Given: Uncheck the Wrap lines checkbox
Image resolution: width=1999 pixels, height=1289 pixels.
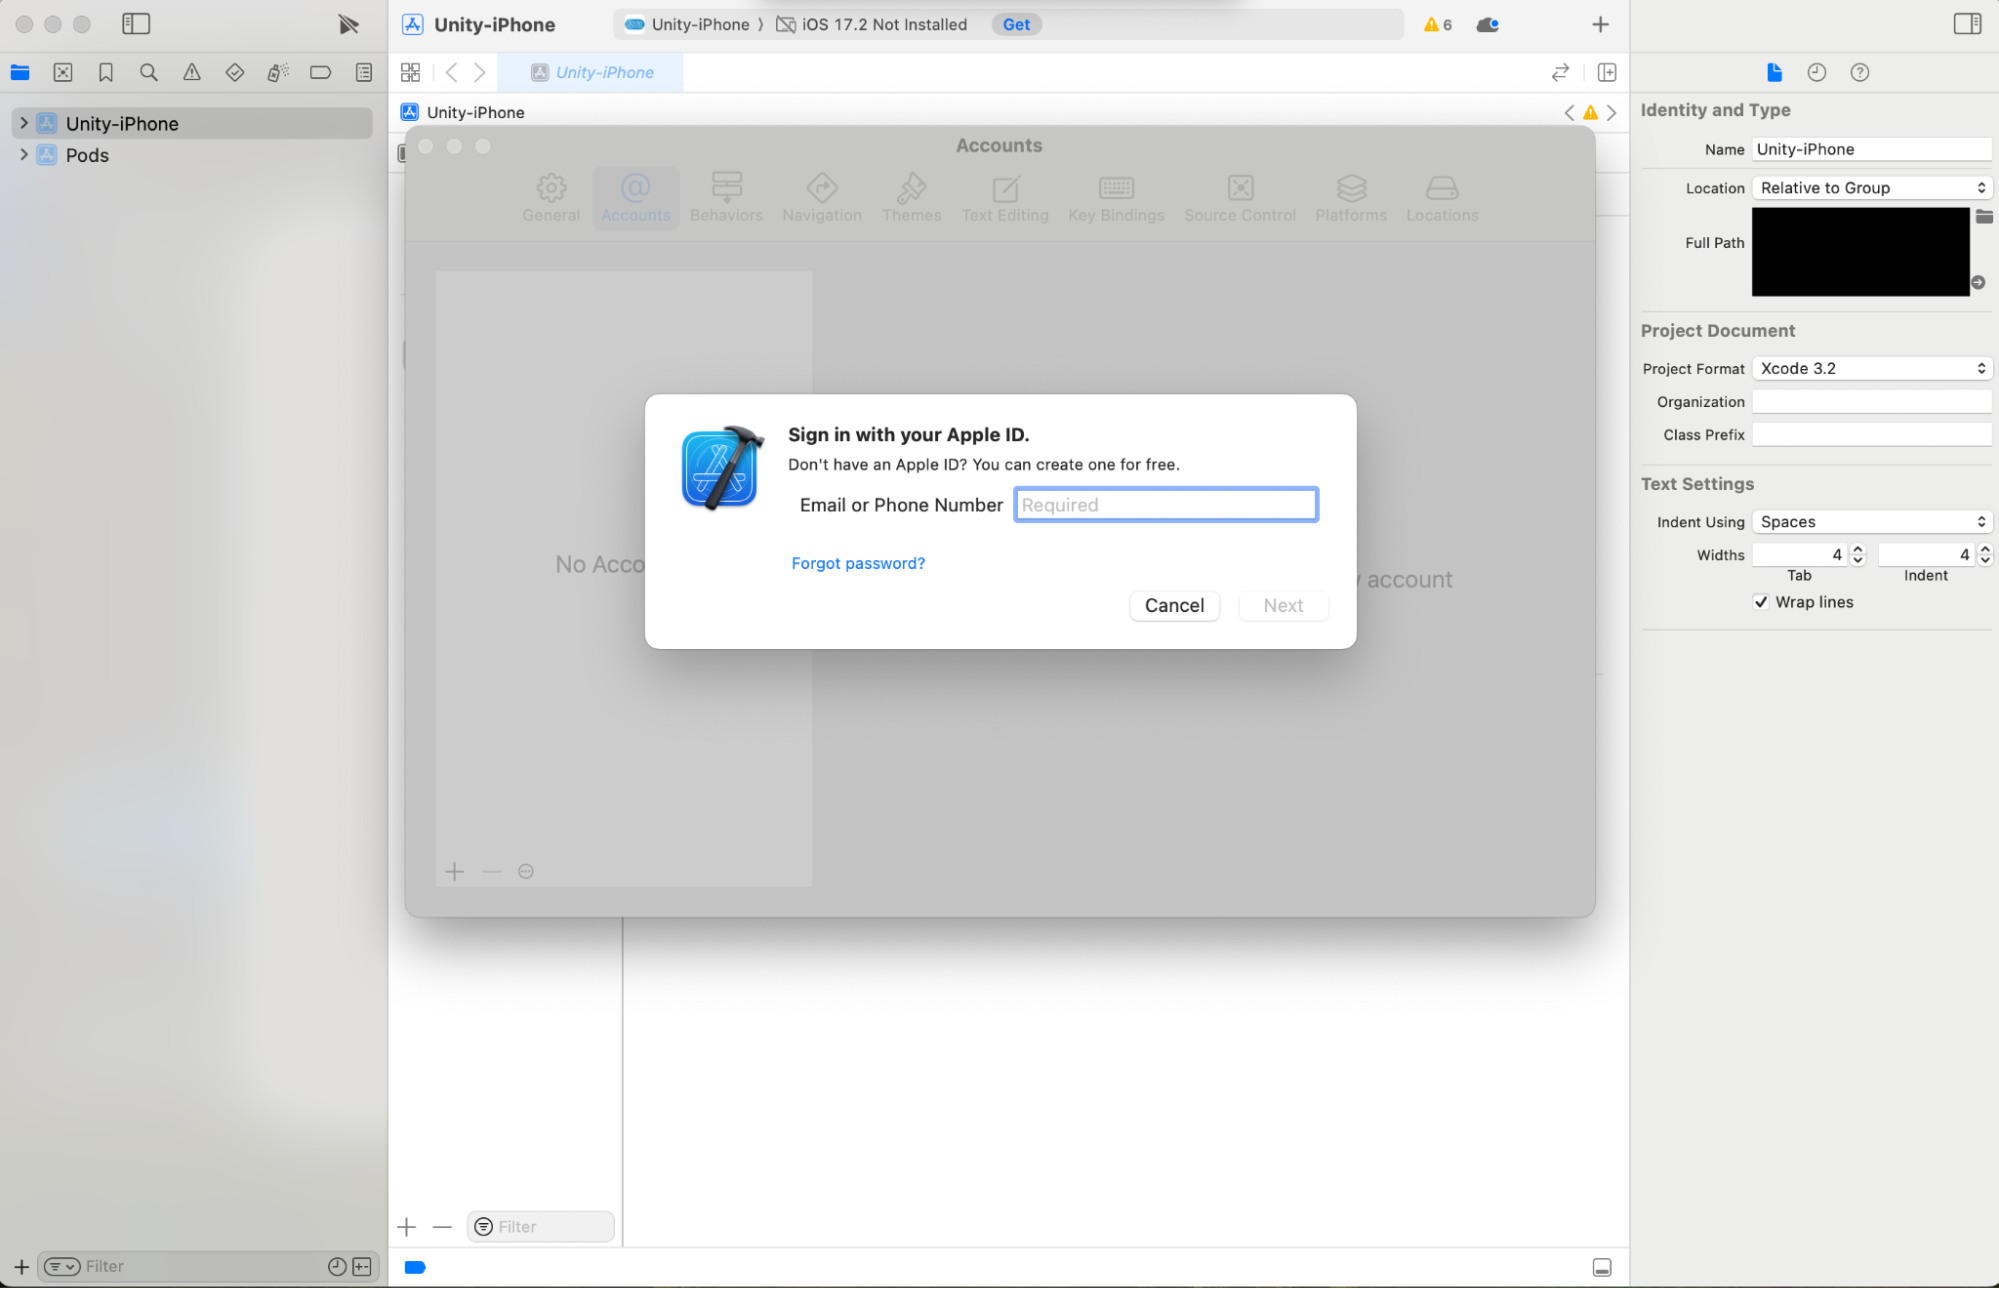Looking at the screenshot, I should click(x=1761, y=602).
